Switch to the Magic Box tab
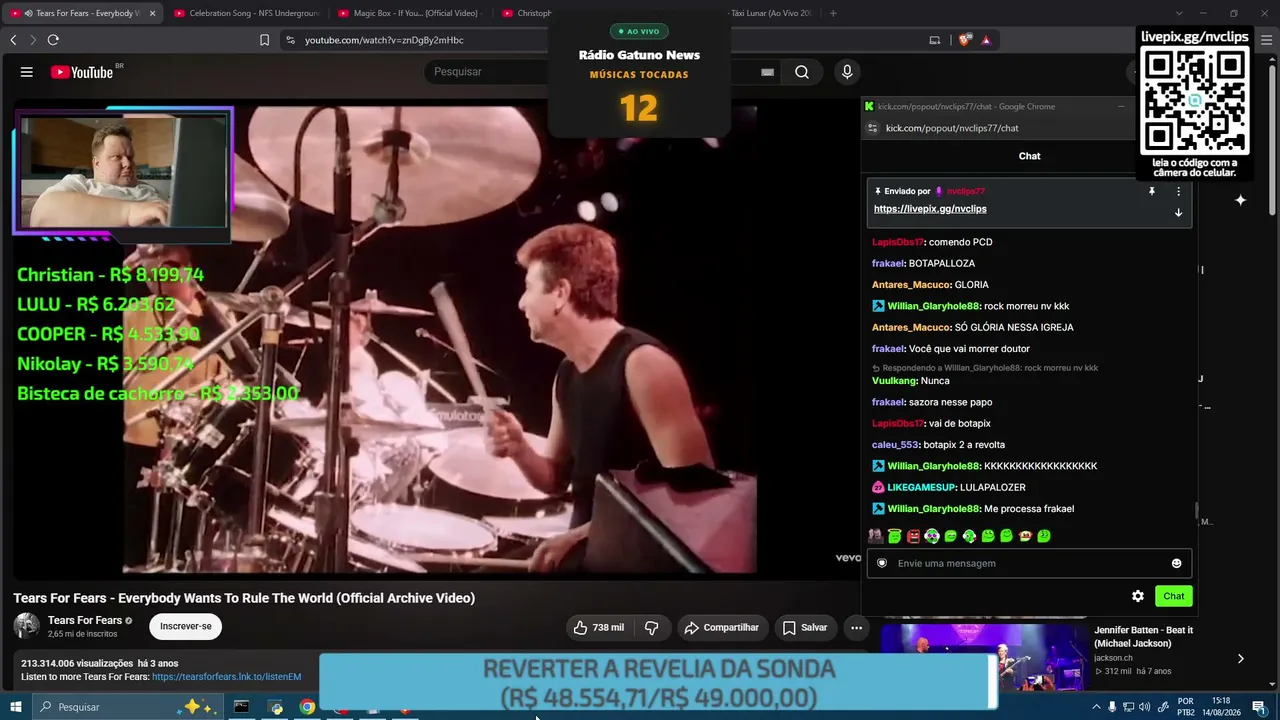This screenshot has height=720, width=1280. [x=410, y=13]
